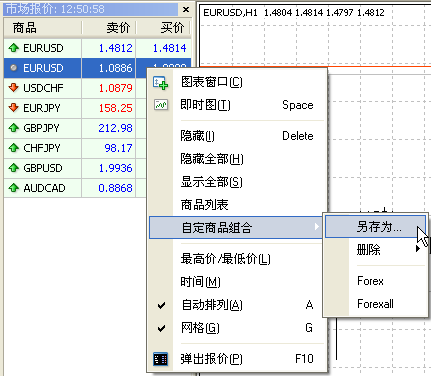Screen dimensions: 431x376
Task: Click price 1.9936 in GBPUSD row
Action: 116,168
